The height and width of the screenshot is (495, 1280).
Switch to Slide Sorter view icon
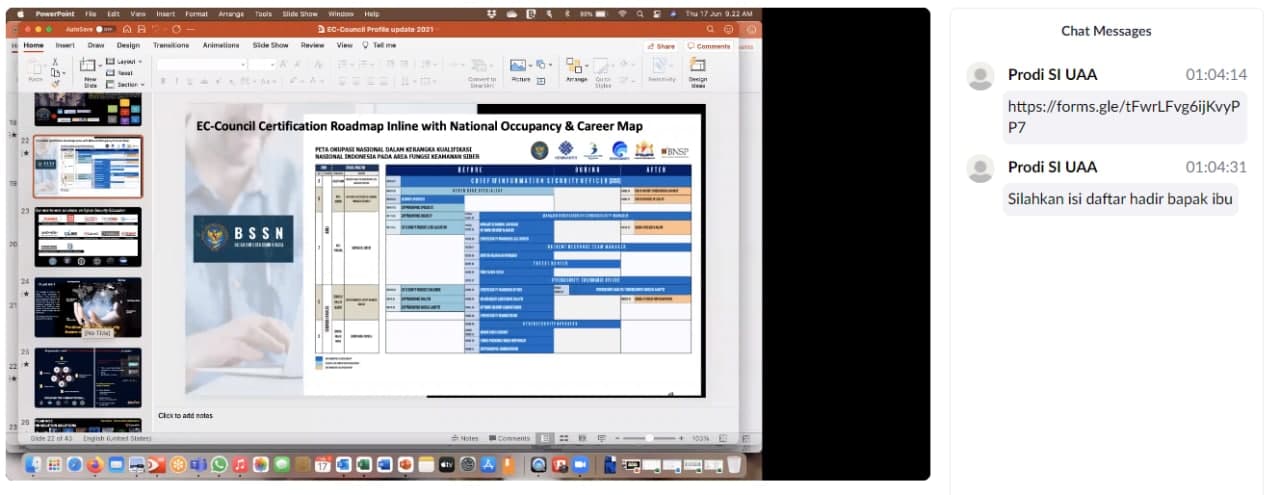tap(564, 438)
